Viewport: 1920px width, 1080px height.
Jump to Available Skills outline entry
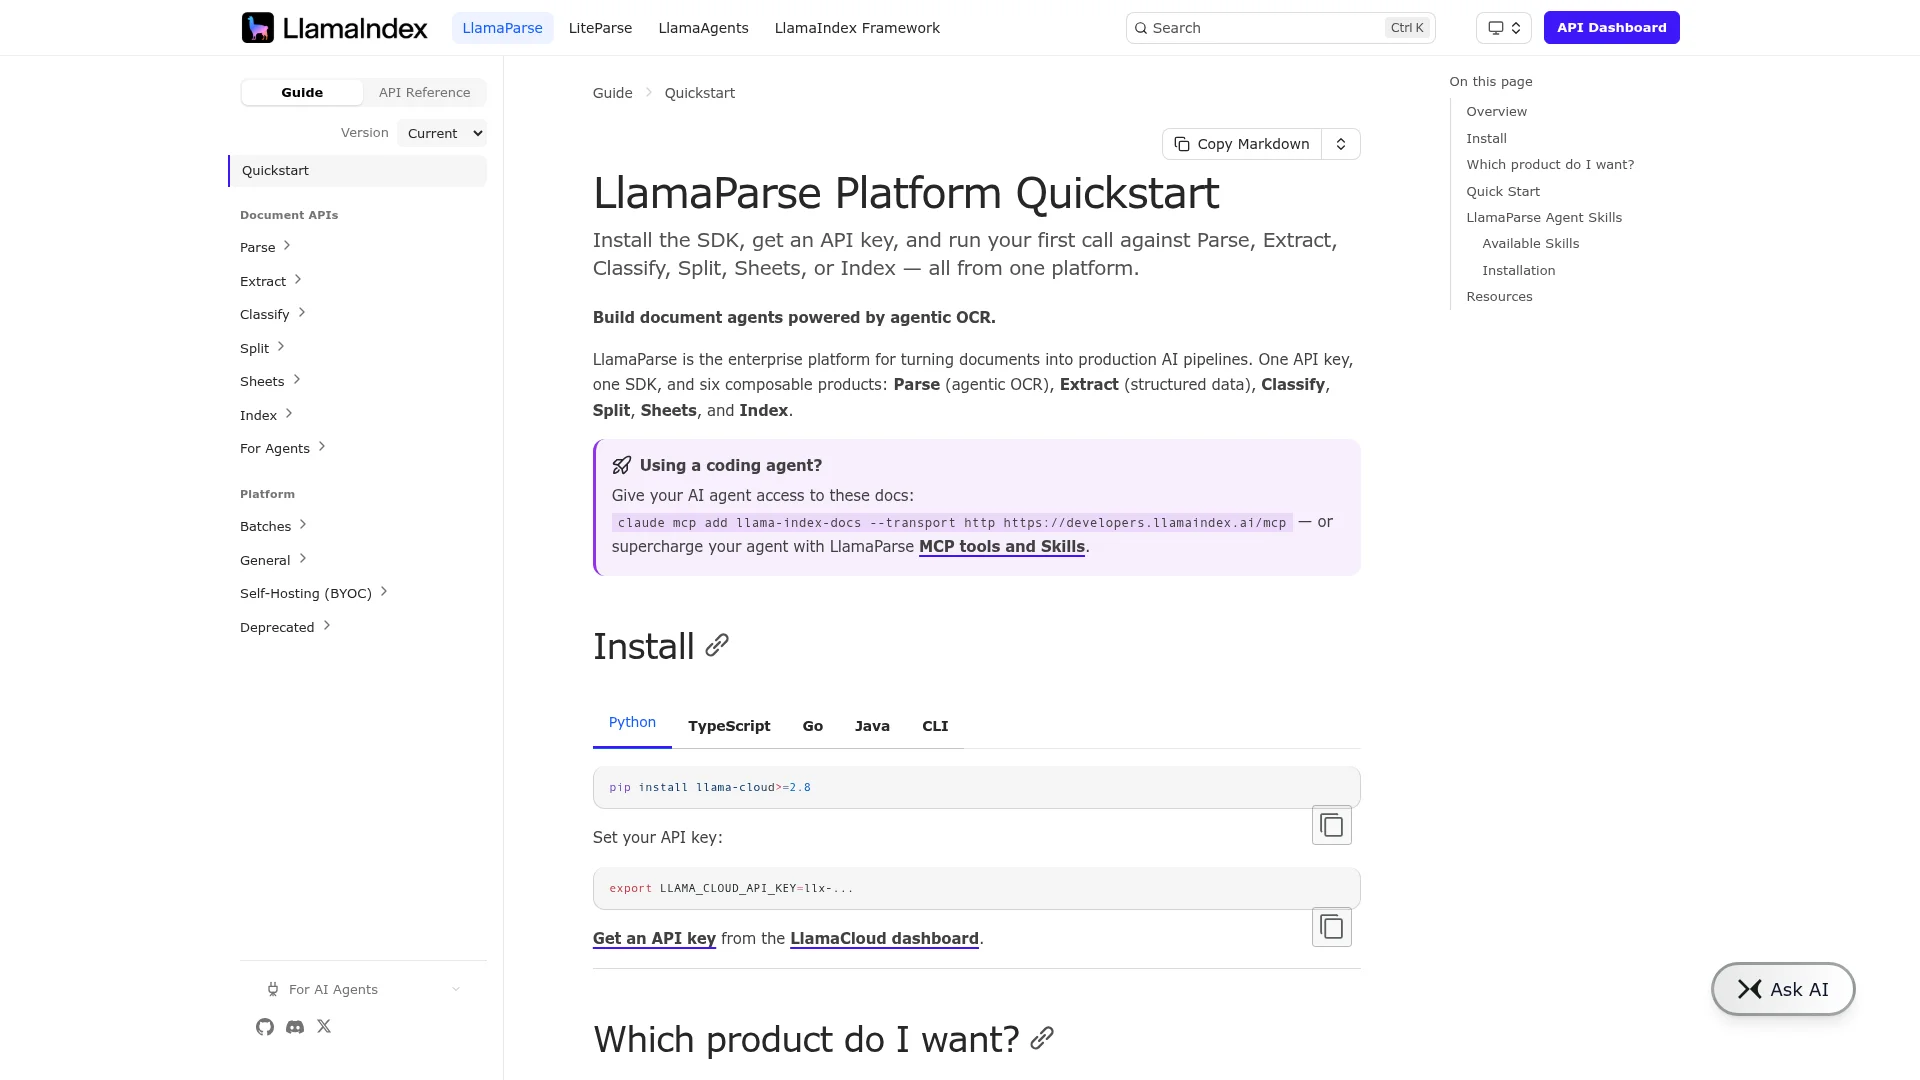pos(1530,244)
